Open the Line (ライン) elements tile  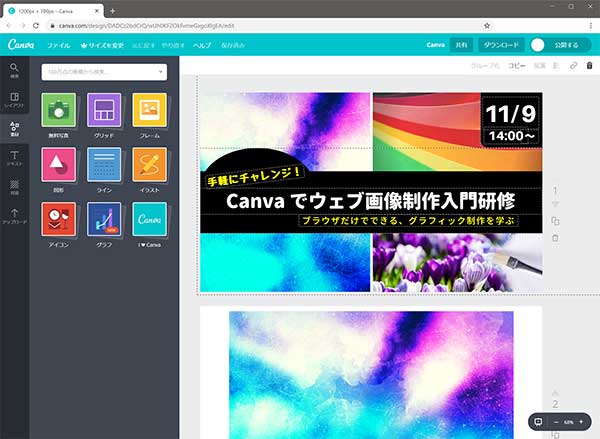104,165
